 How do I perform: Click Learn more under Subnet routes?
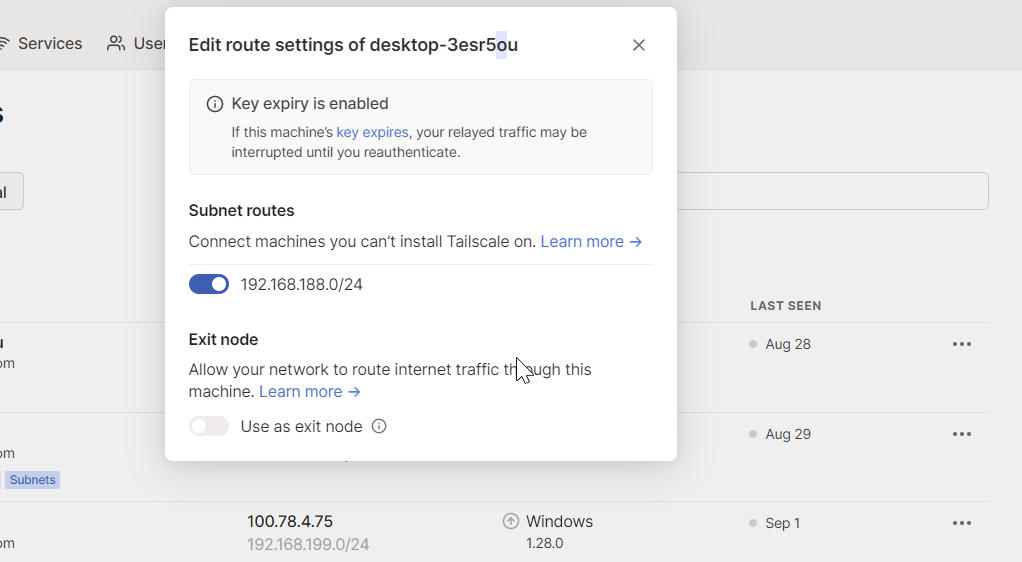pyautogui.click(x=590, y=242)
